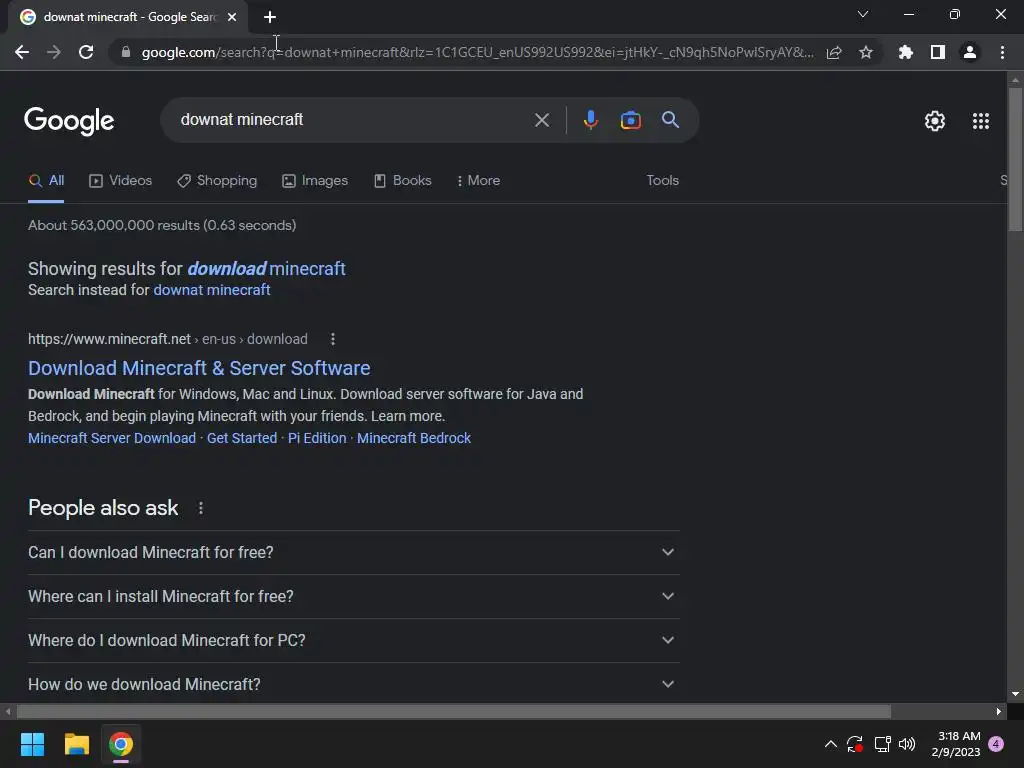Share this page icon in address bar
Screen dimensions: 1024x768
834,52
